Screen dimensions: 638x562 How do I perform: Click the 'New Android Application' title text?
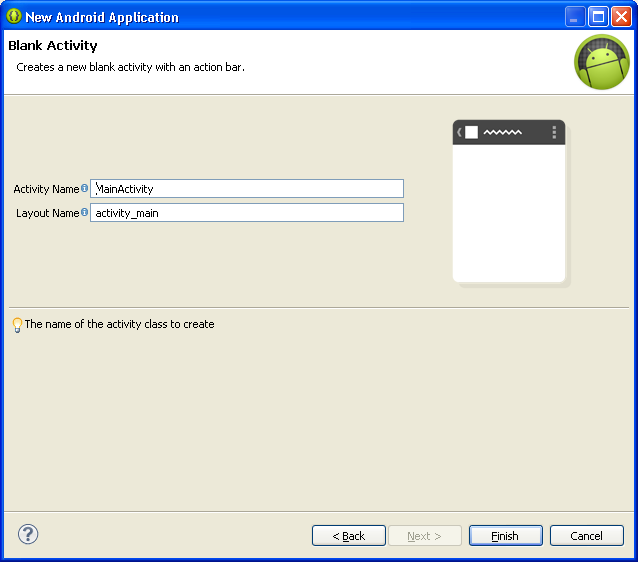[x=102, y=17]
